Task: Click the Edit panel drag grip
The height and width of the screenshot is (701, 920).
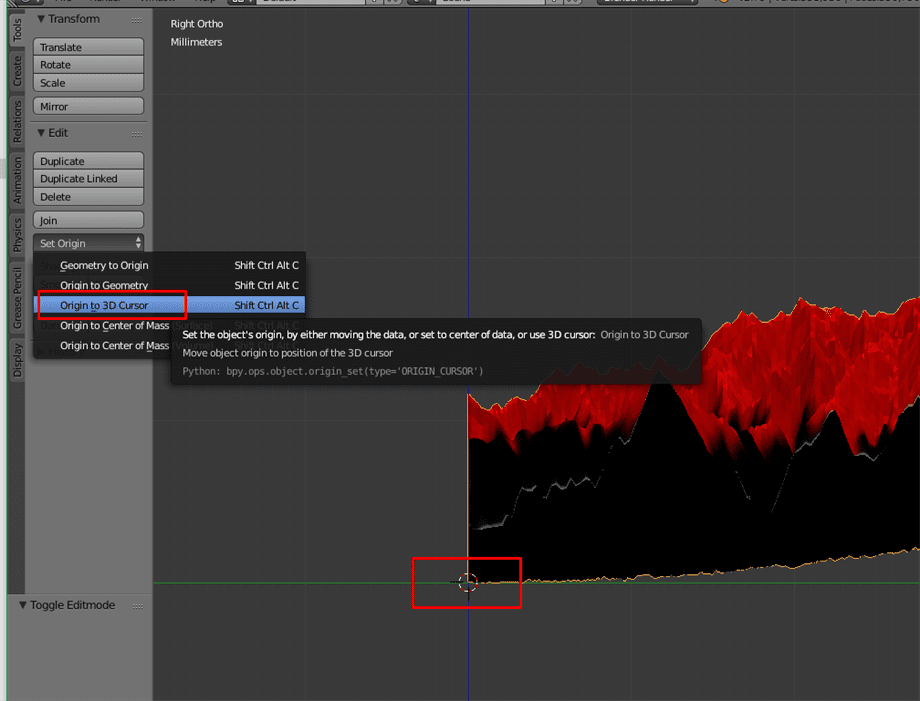Action: pos(137,134)
